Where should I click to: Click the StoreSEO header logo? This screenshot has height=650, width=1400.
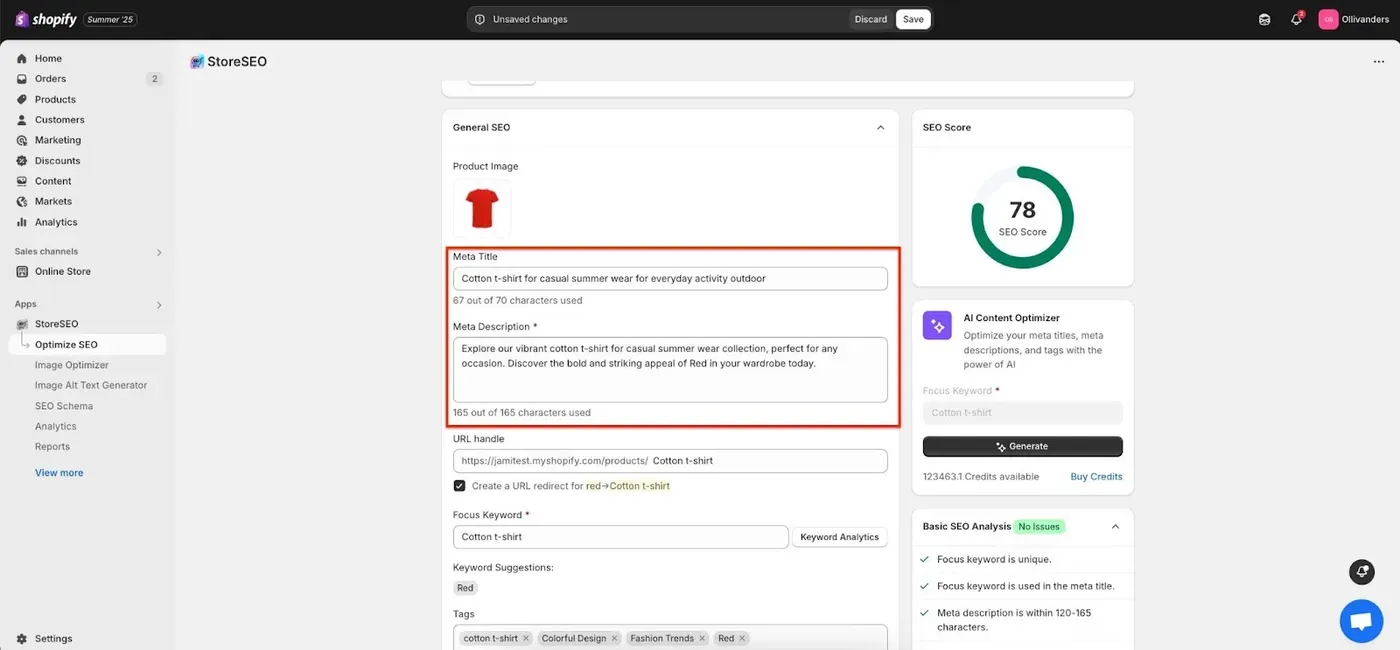pos(197,62)
